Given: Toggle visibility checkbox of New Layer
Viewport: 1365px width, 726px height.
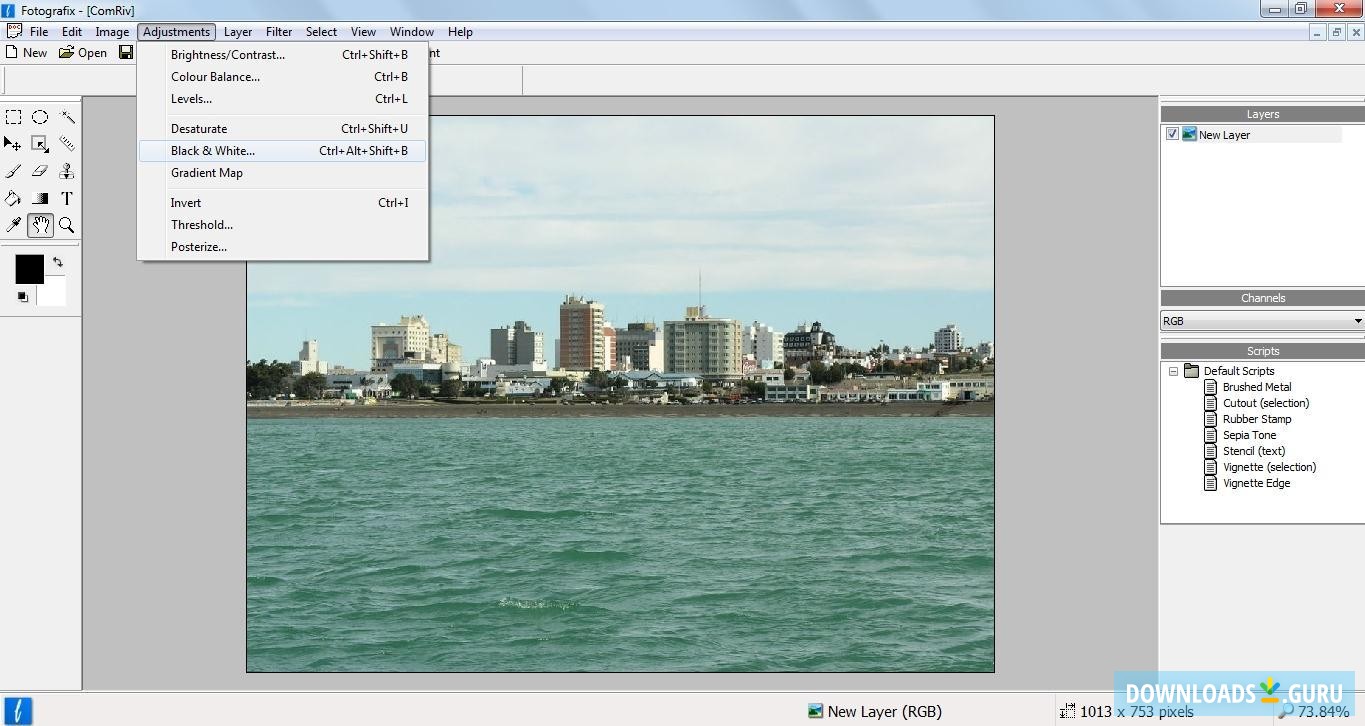Looking at the screenshot, I should [1172, 134].
